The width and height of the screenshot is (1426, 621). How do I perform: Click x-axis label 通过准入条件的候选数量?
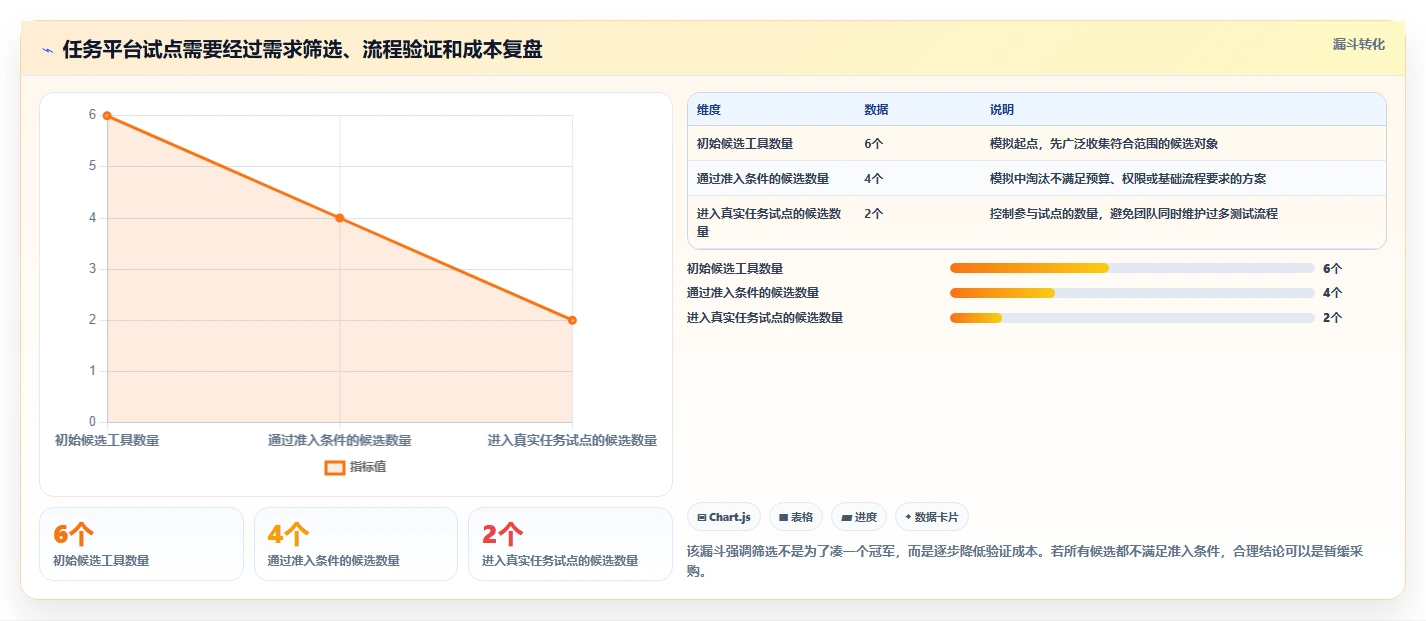(x=340, y=440)
